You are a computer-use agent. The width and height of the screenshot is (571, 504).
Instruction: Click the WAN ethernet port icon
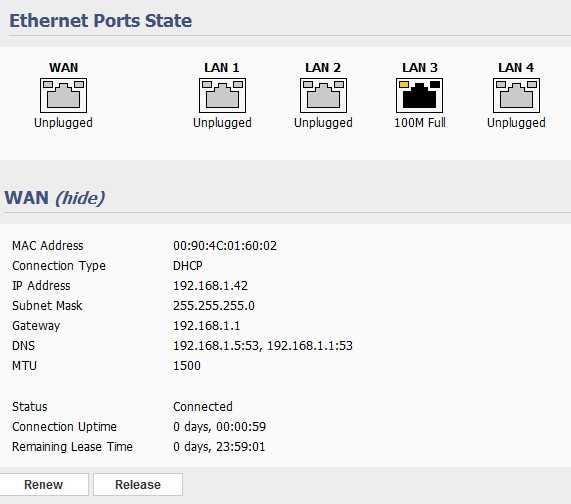tap(63, 95)
